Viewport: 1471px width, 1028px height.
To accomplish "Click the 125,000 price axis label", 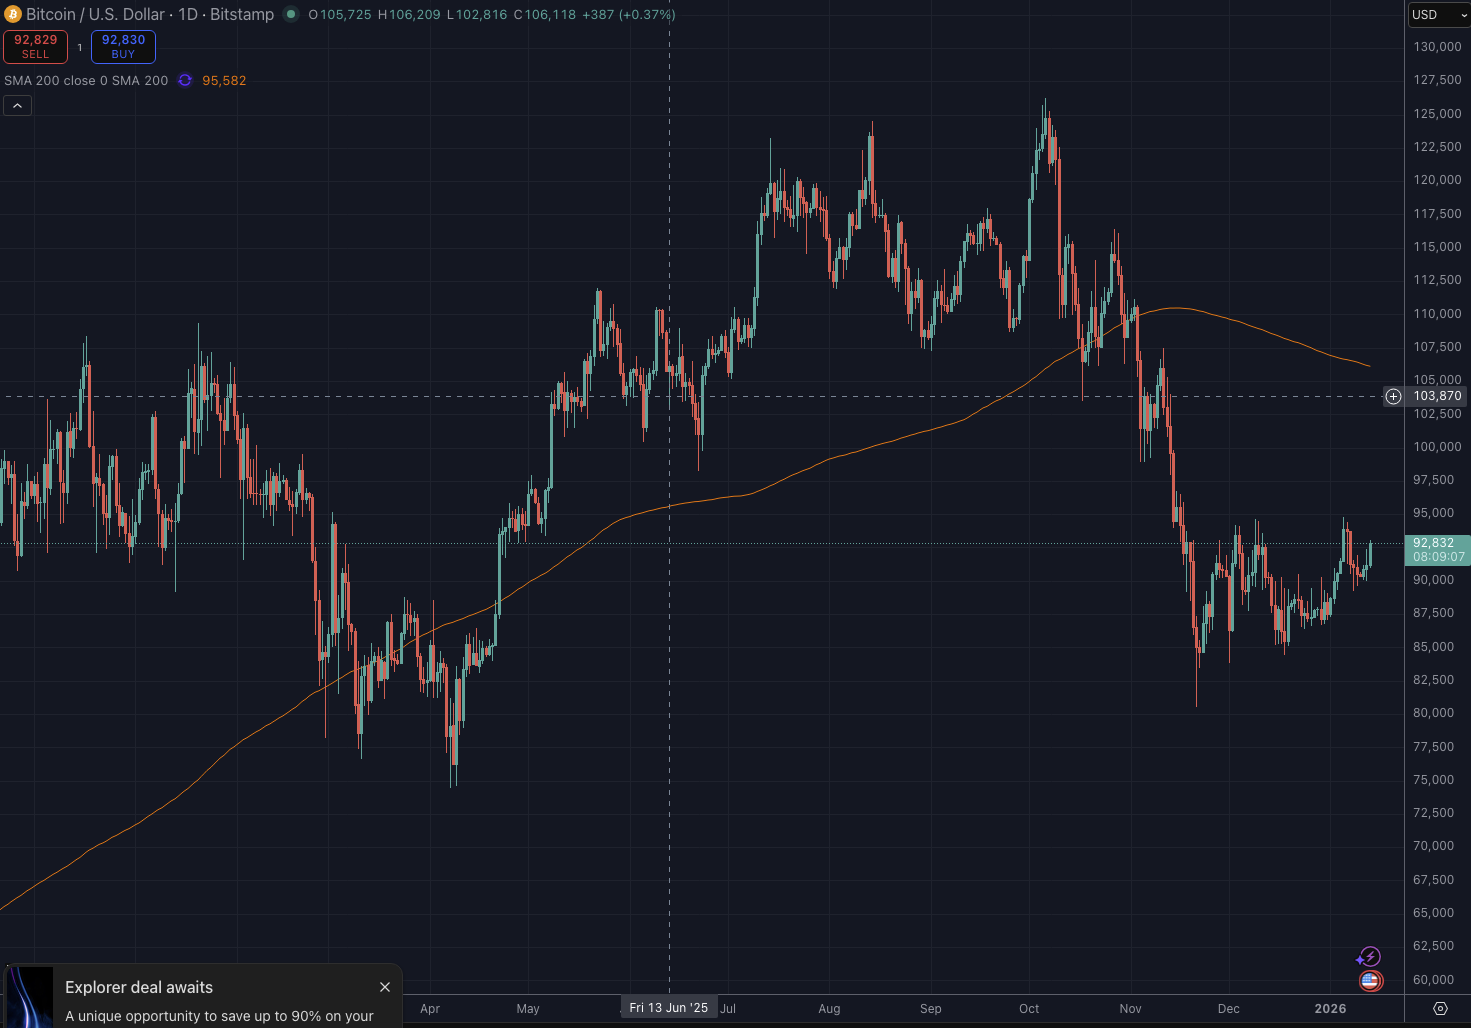I will click(1437, 114).
